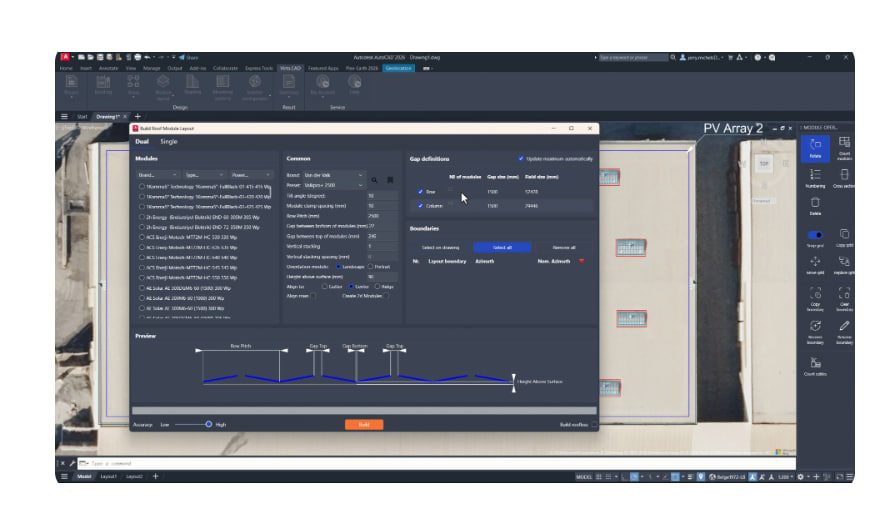The width and height of the screenshot is (887, 512).
Task: Switch to the Dual tab
Action: pos(142,141)
